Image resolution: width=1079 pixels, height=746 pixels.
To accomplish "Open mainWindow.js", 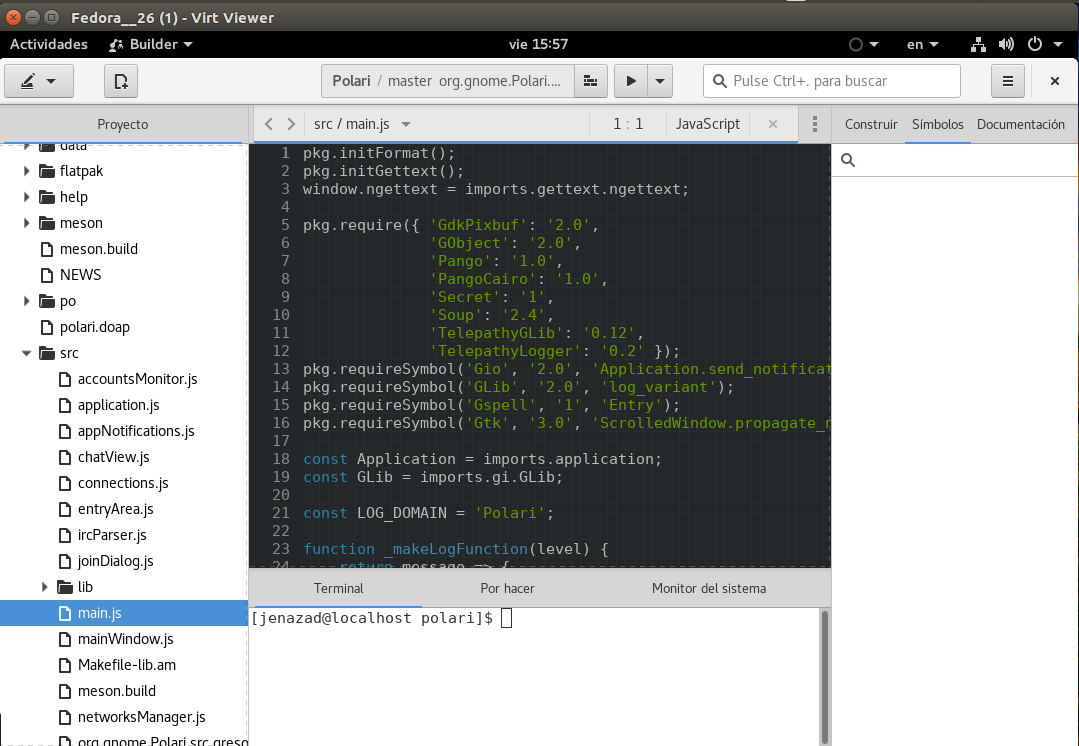I will pyautogui.click(x=125, y=639).
